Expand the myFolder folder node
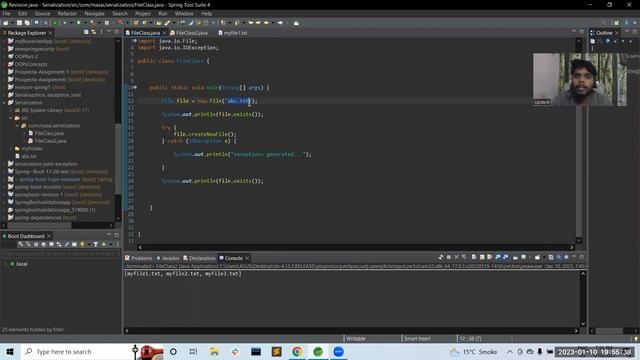The width and height of the screenshot is (640, 360). (11, 149)
